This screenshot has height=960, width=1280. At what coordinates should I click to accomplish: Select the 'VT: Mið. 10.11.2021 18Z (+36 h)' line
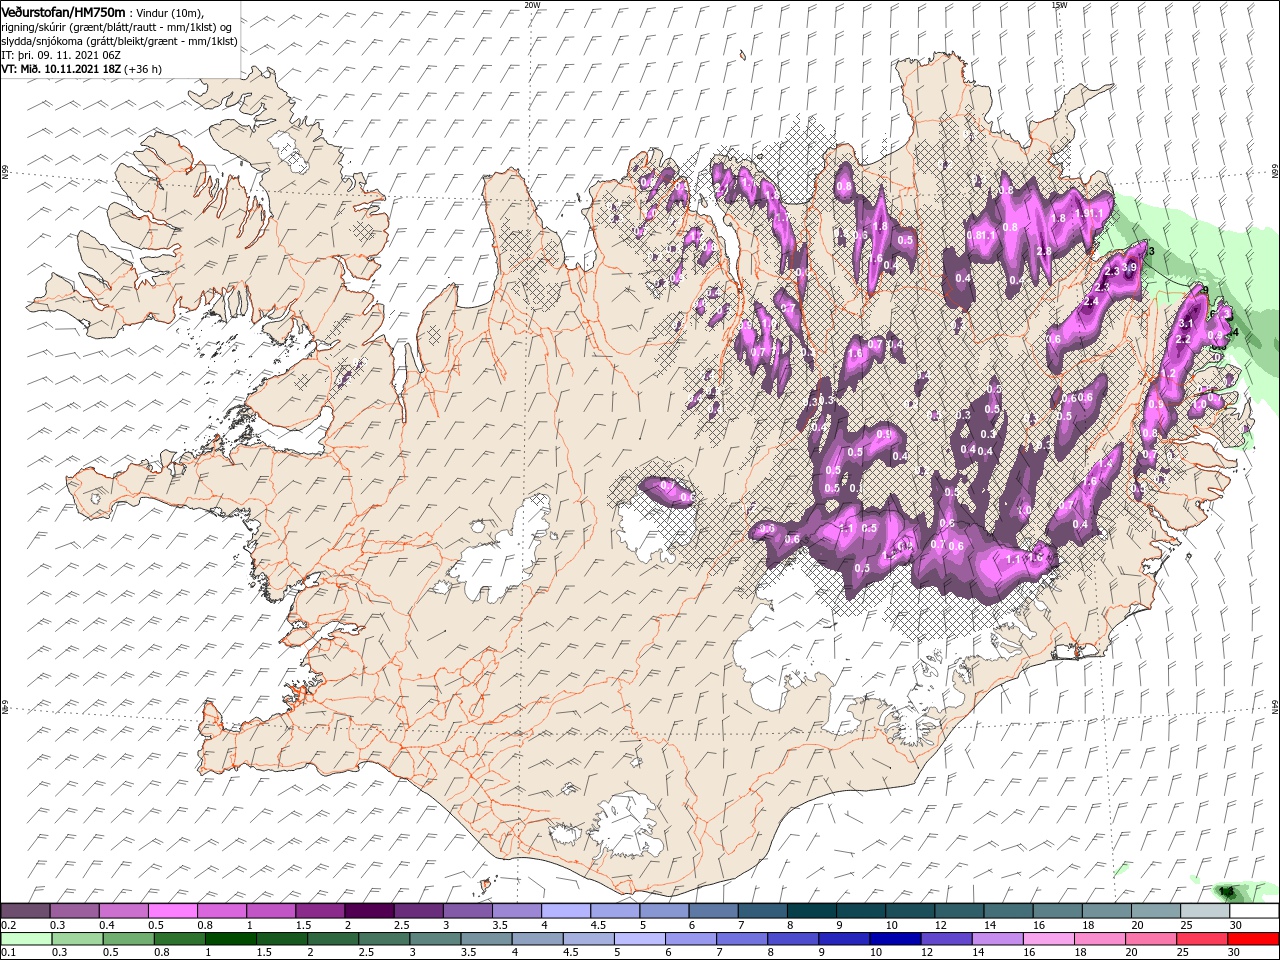click(x=82, y=69)
